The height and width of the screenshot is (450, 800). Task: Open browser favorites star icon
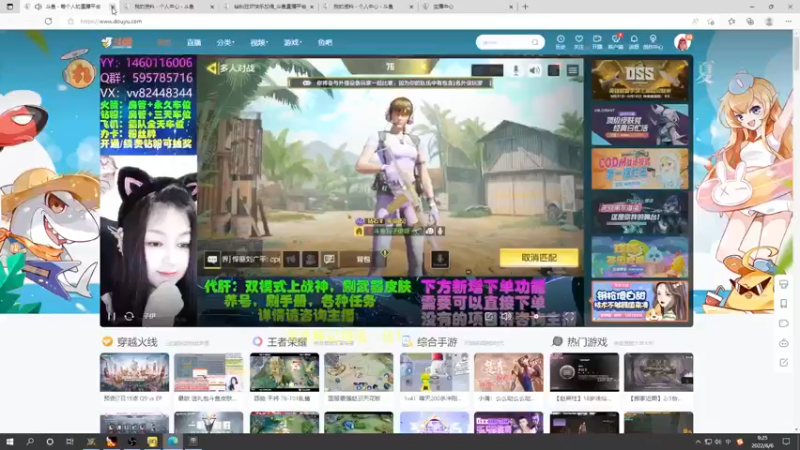pos(732,21)
